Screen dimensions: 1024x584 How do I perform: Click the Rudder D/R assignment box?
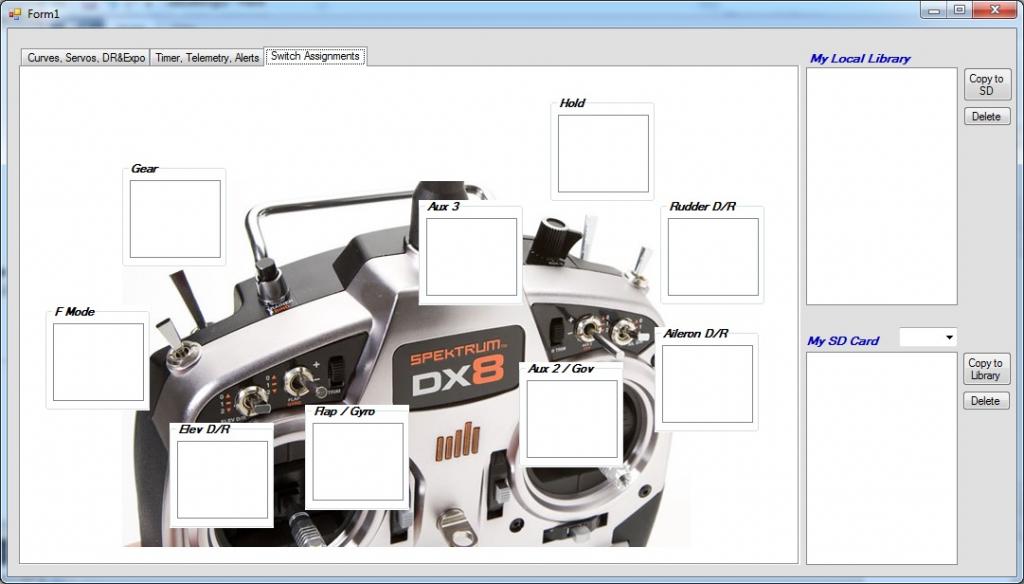(x=713, y=257)
